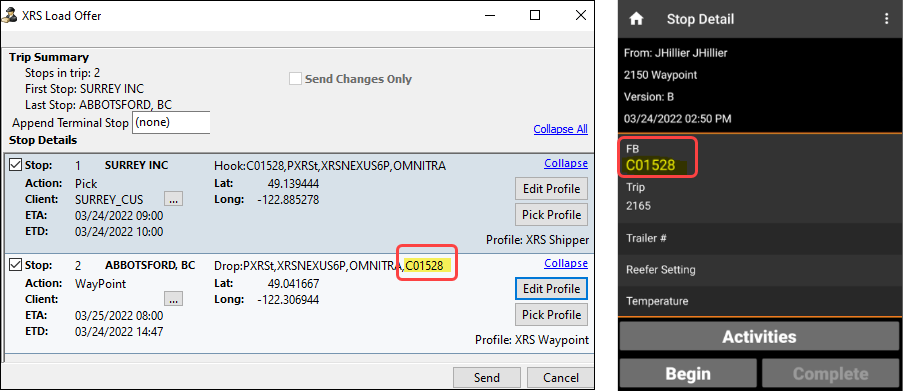Tap the 03/24/2022 02:50 PM timestamp
The height and width of the screenshot is (391, 903).
tap(678, 119)
